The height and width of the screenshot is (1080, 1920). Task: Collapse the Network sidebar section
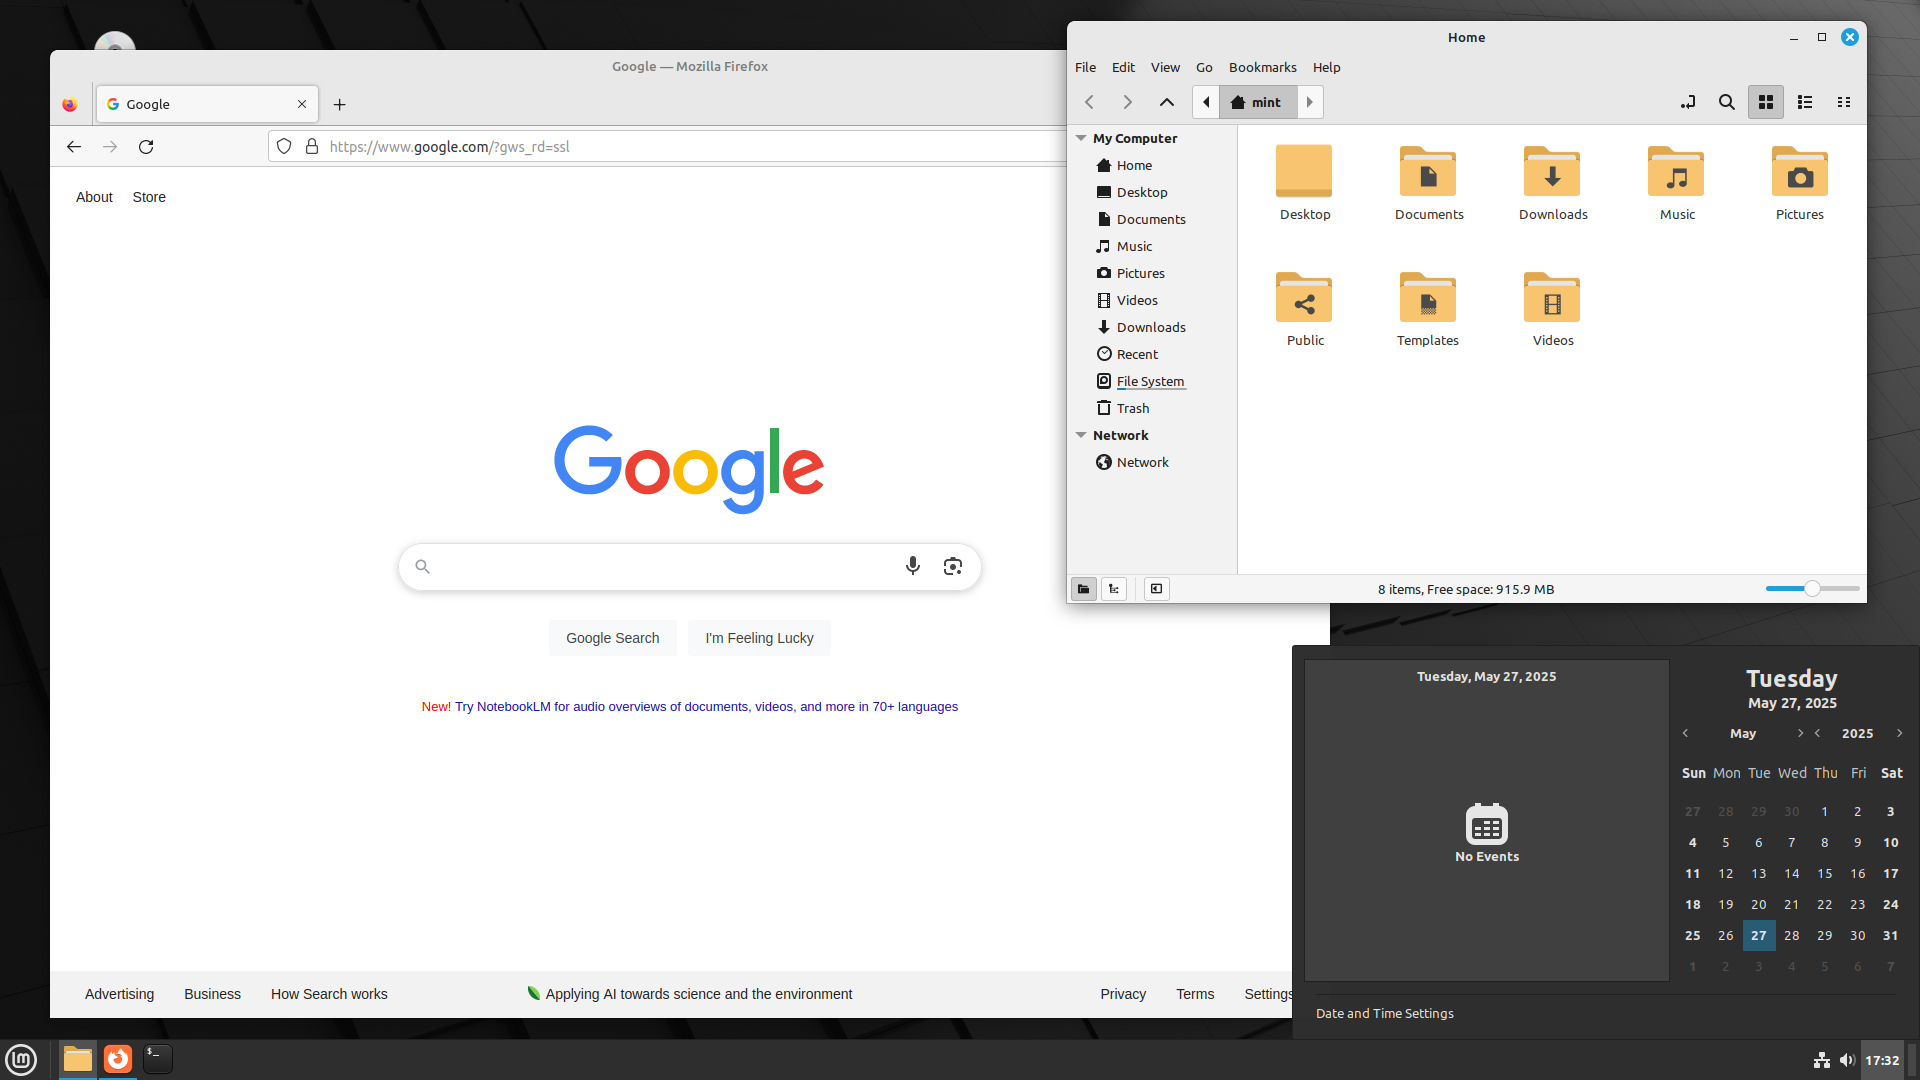coord(1081,435)
